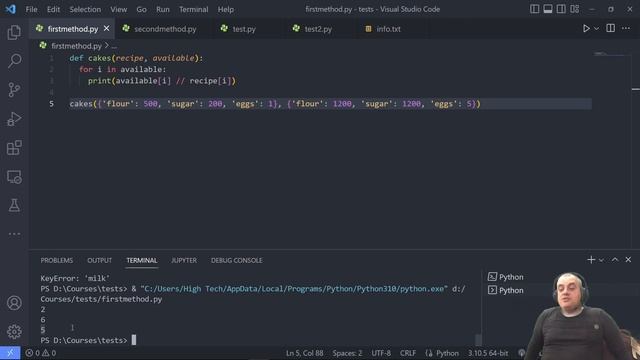Open the Edit menu
Screen dimensions: 640x360
coord(53,9)
